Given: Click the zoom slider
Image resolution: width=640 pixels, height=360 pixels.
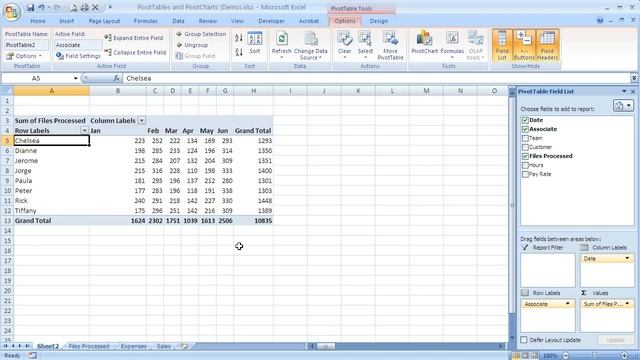Looking at the screenshot, I should click(x=595, y=356).
